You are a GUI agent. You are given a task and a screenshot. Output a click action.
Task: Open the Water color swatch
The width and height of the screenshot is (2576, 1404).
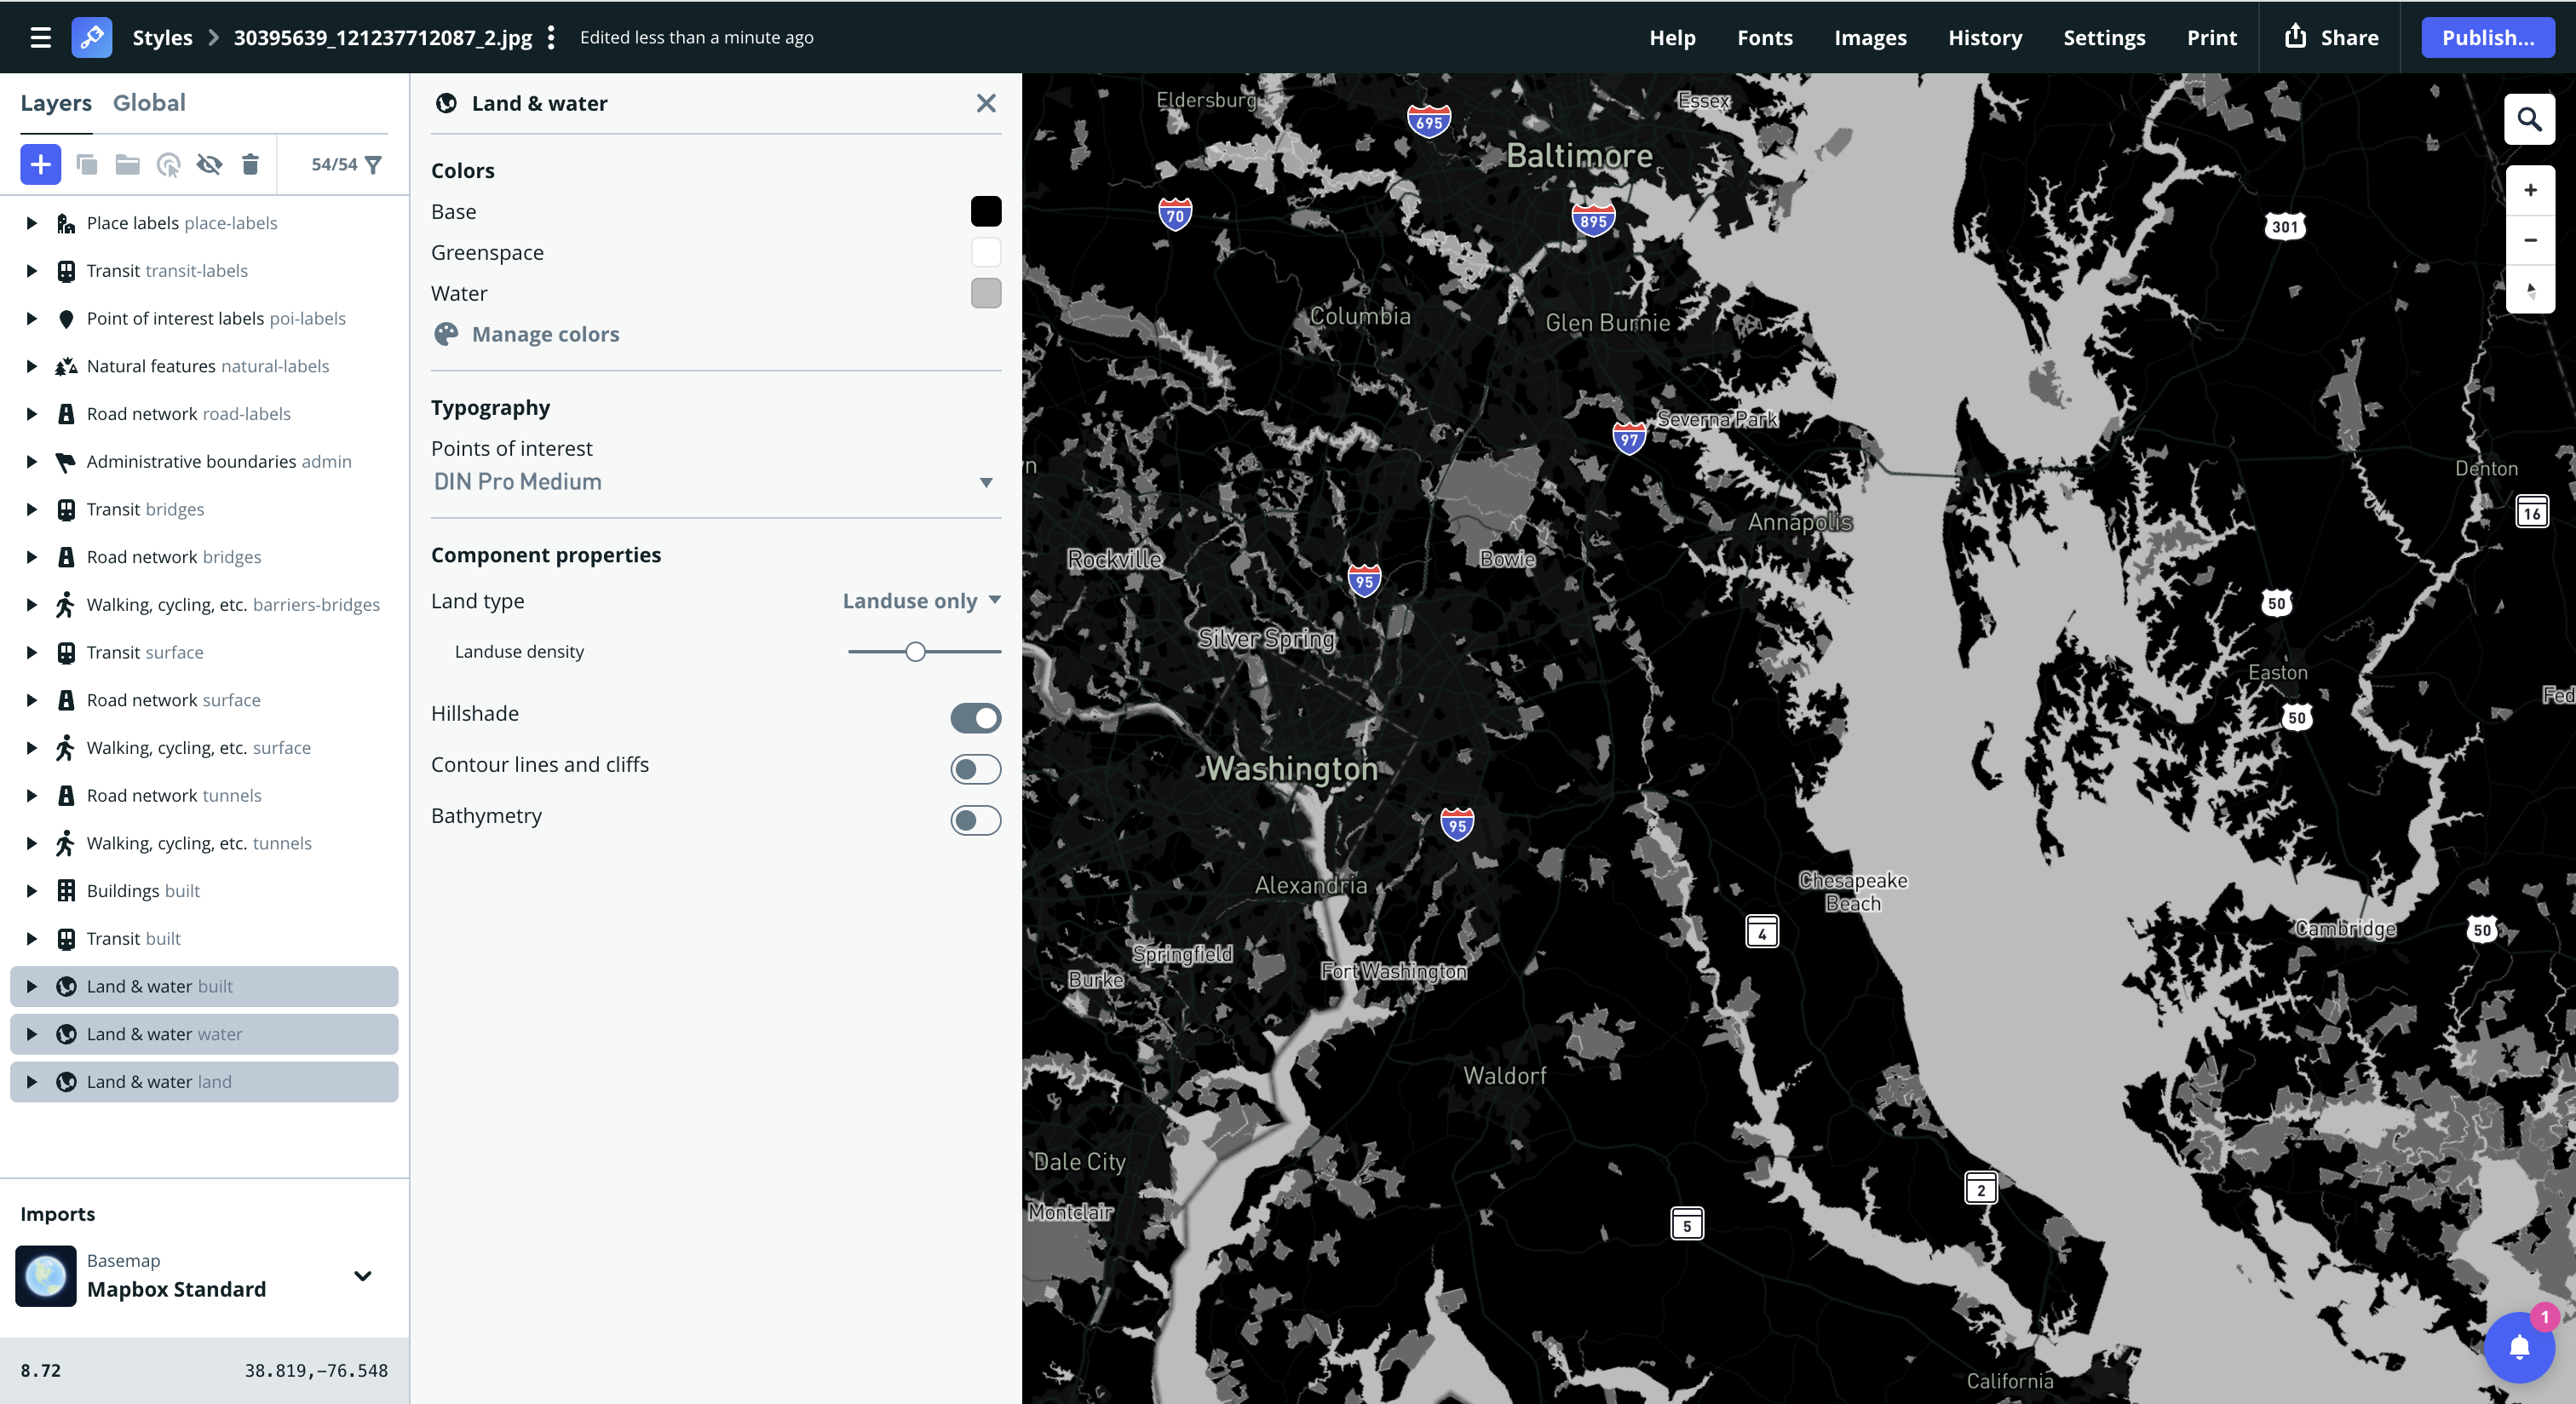pyautogui.click(x=985, y=293)
